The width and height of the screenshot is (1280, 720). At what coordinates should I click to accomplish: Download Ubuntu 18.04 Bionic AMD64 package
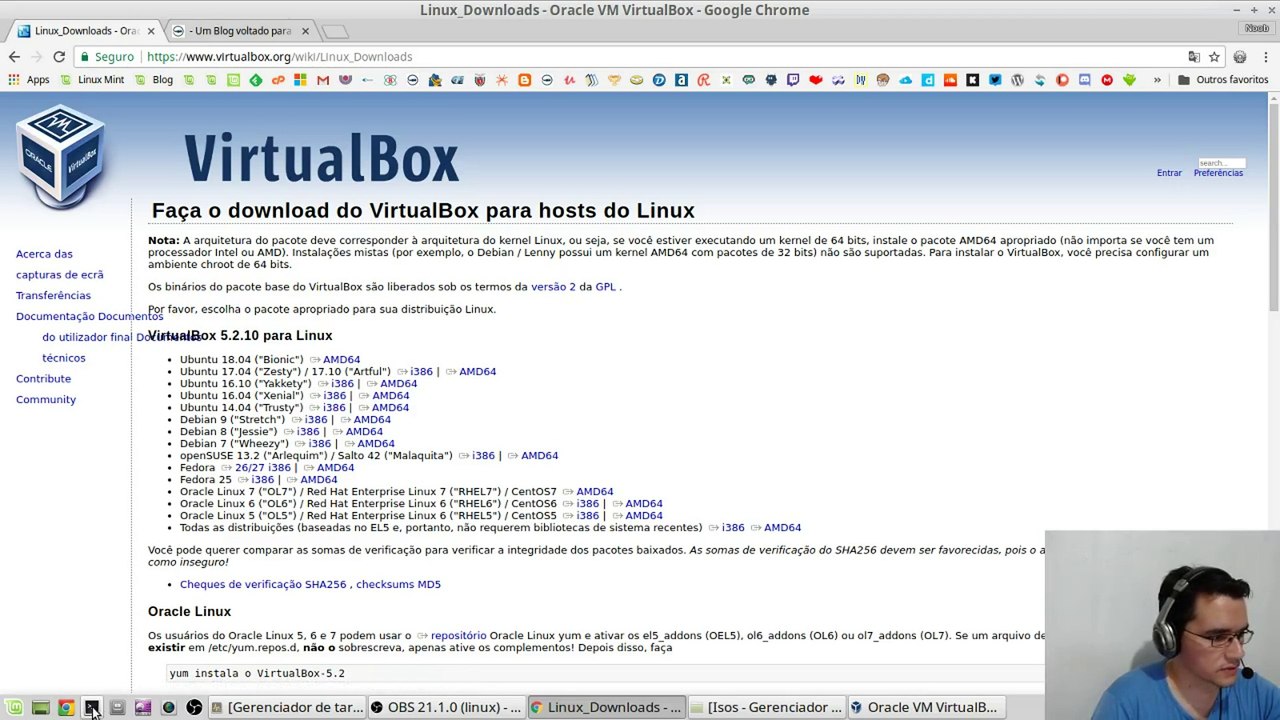click(341, 360)
